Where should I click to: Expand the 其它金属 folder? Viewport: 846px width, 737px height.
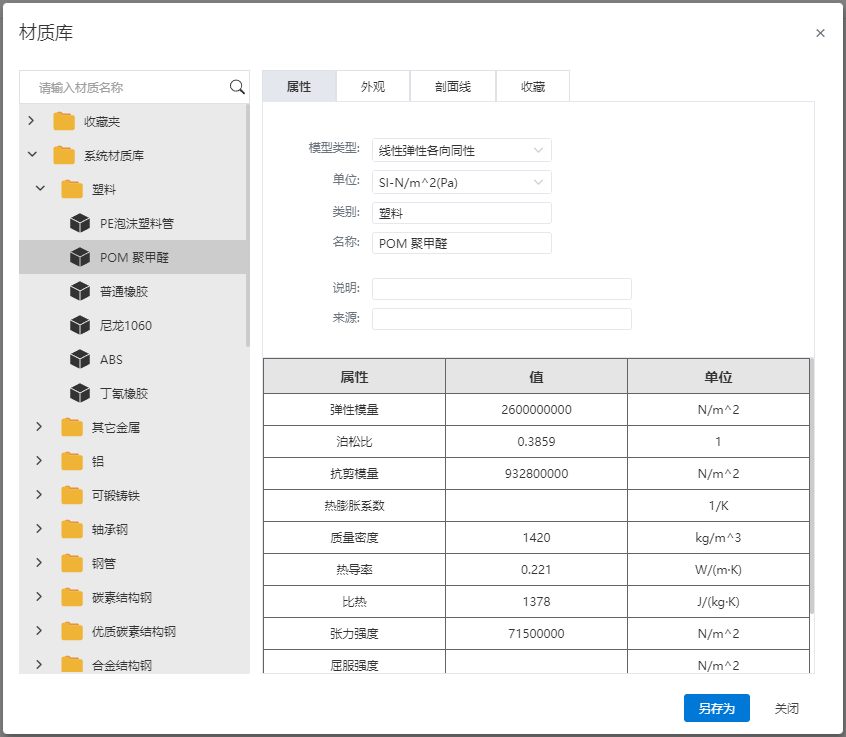(40, 427)
